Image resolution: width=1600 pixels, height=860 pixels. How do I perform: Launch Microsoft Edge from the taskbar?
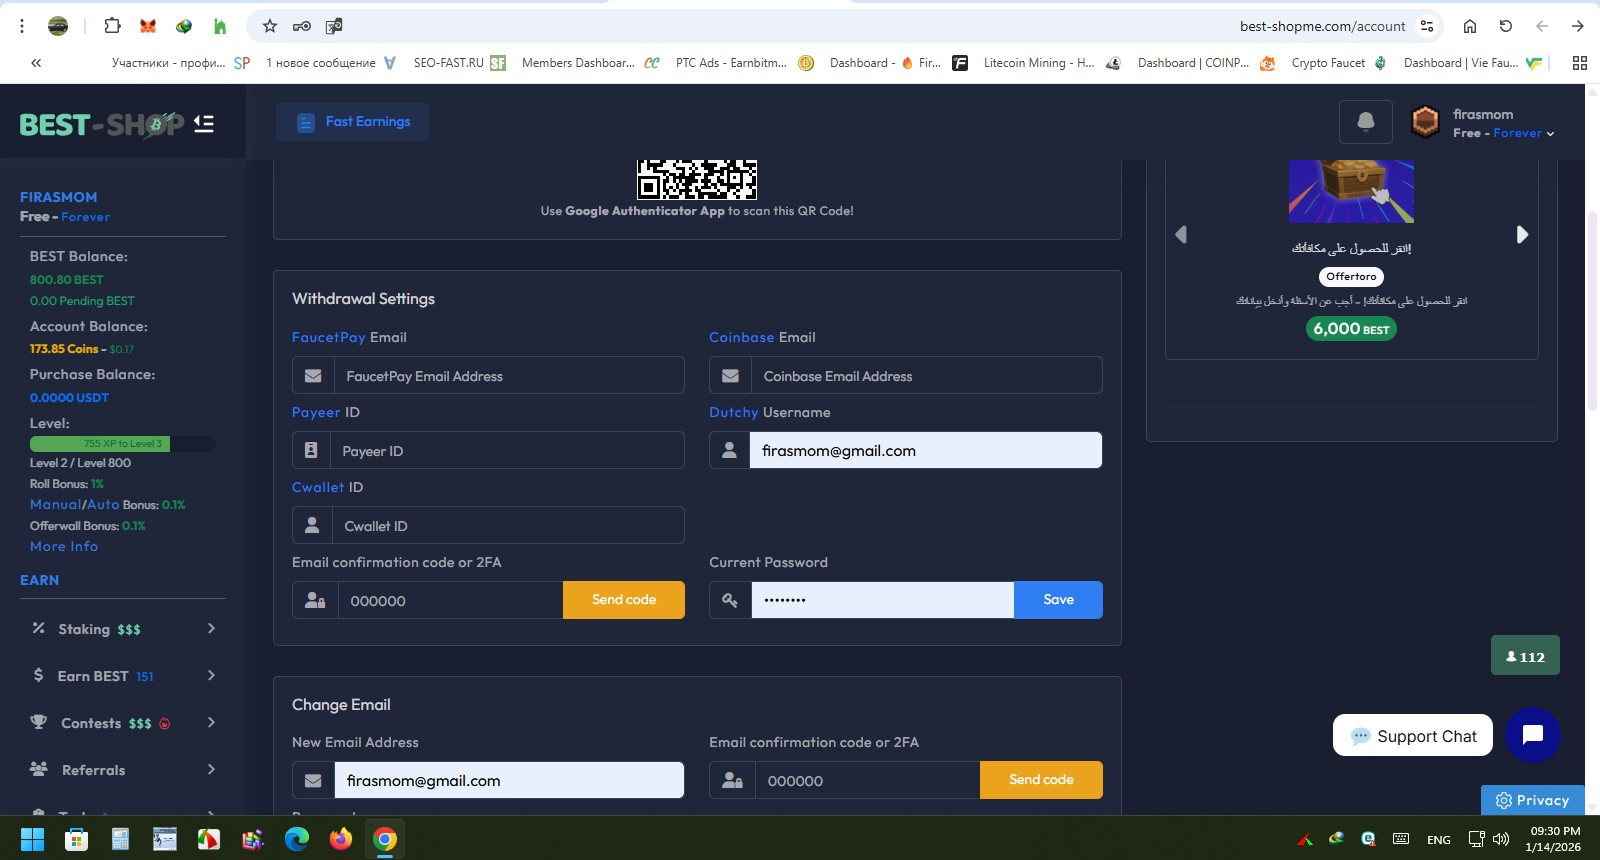click(x=297, y=839)
